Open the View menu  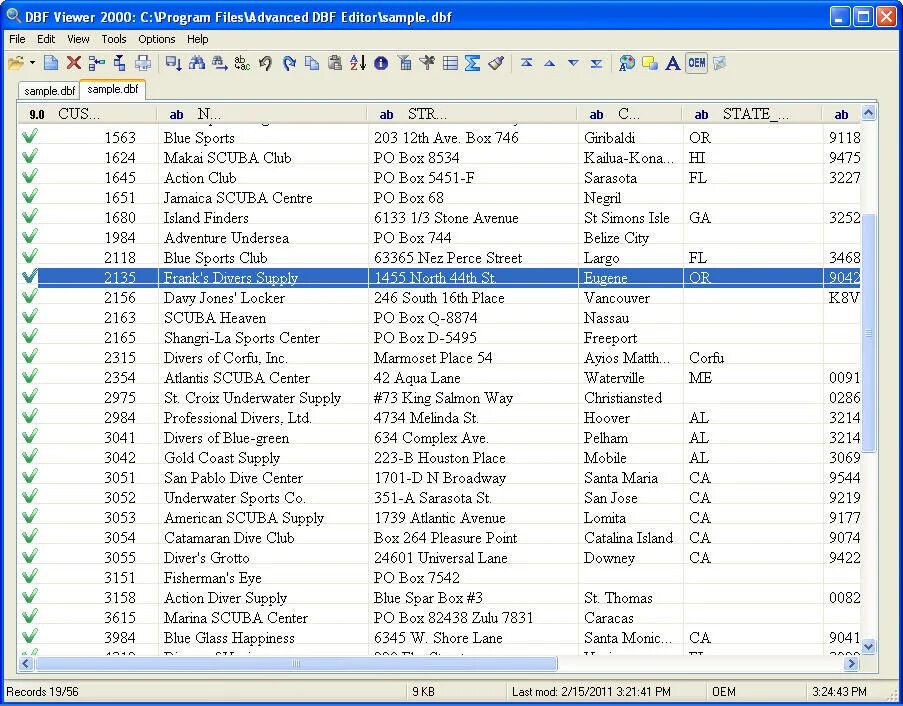pyautogui.click(x=78, y=39)
